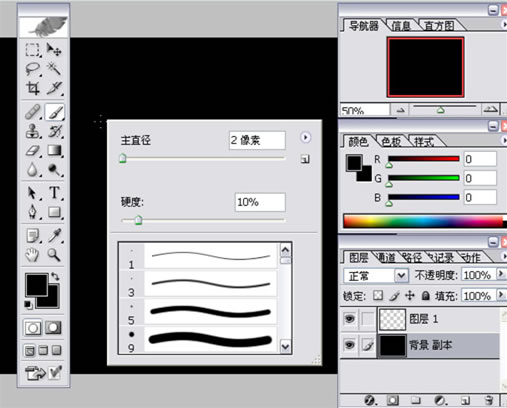Toggle lock all padlock icon
Viewport: 507px width, 408px height.
point(425,295)
